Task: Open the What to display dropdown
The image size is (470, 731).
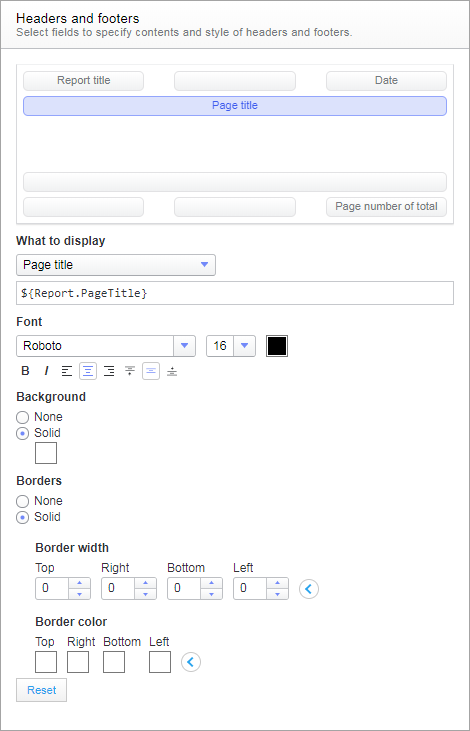Action: point(116,265)
